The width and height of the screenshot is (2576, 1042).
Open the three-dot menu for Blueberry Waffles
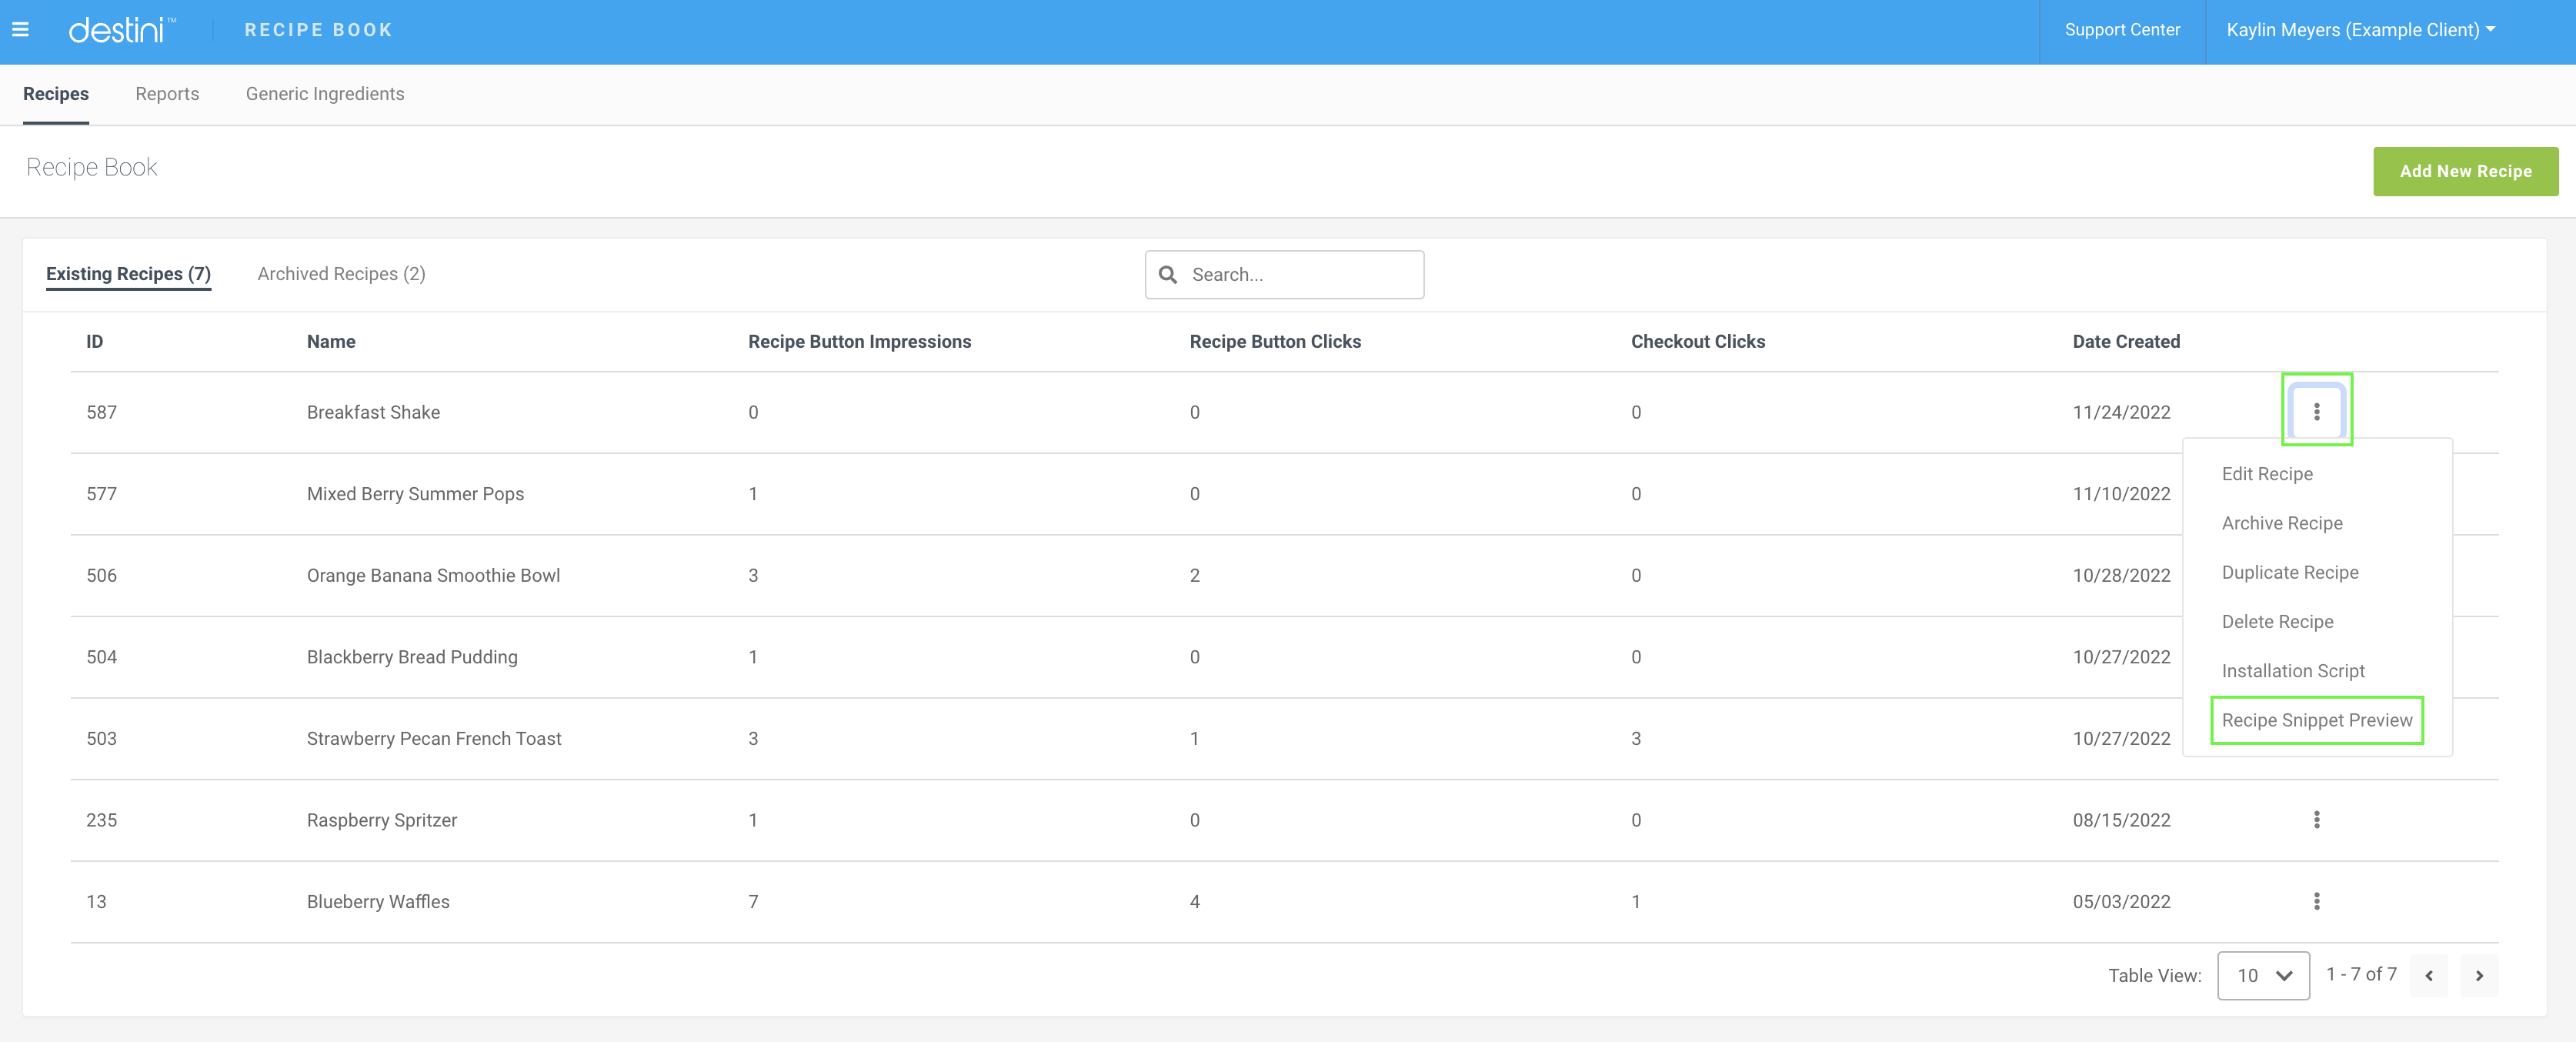pos(2318,901)
